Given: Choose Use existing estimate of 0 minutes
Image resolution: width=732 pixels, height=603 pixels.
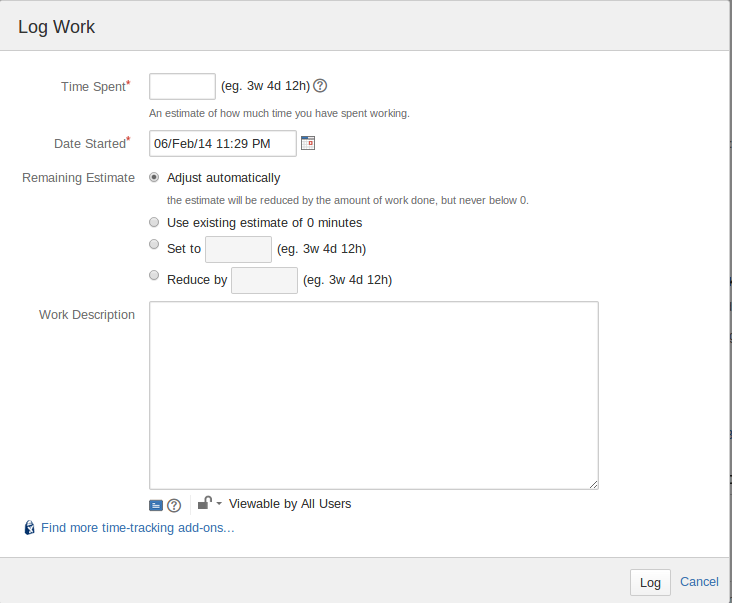Looking at the screenshot, I should tap(153, 222).
